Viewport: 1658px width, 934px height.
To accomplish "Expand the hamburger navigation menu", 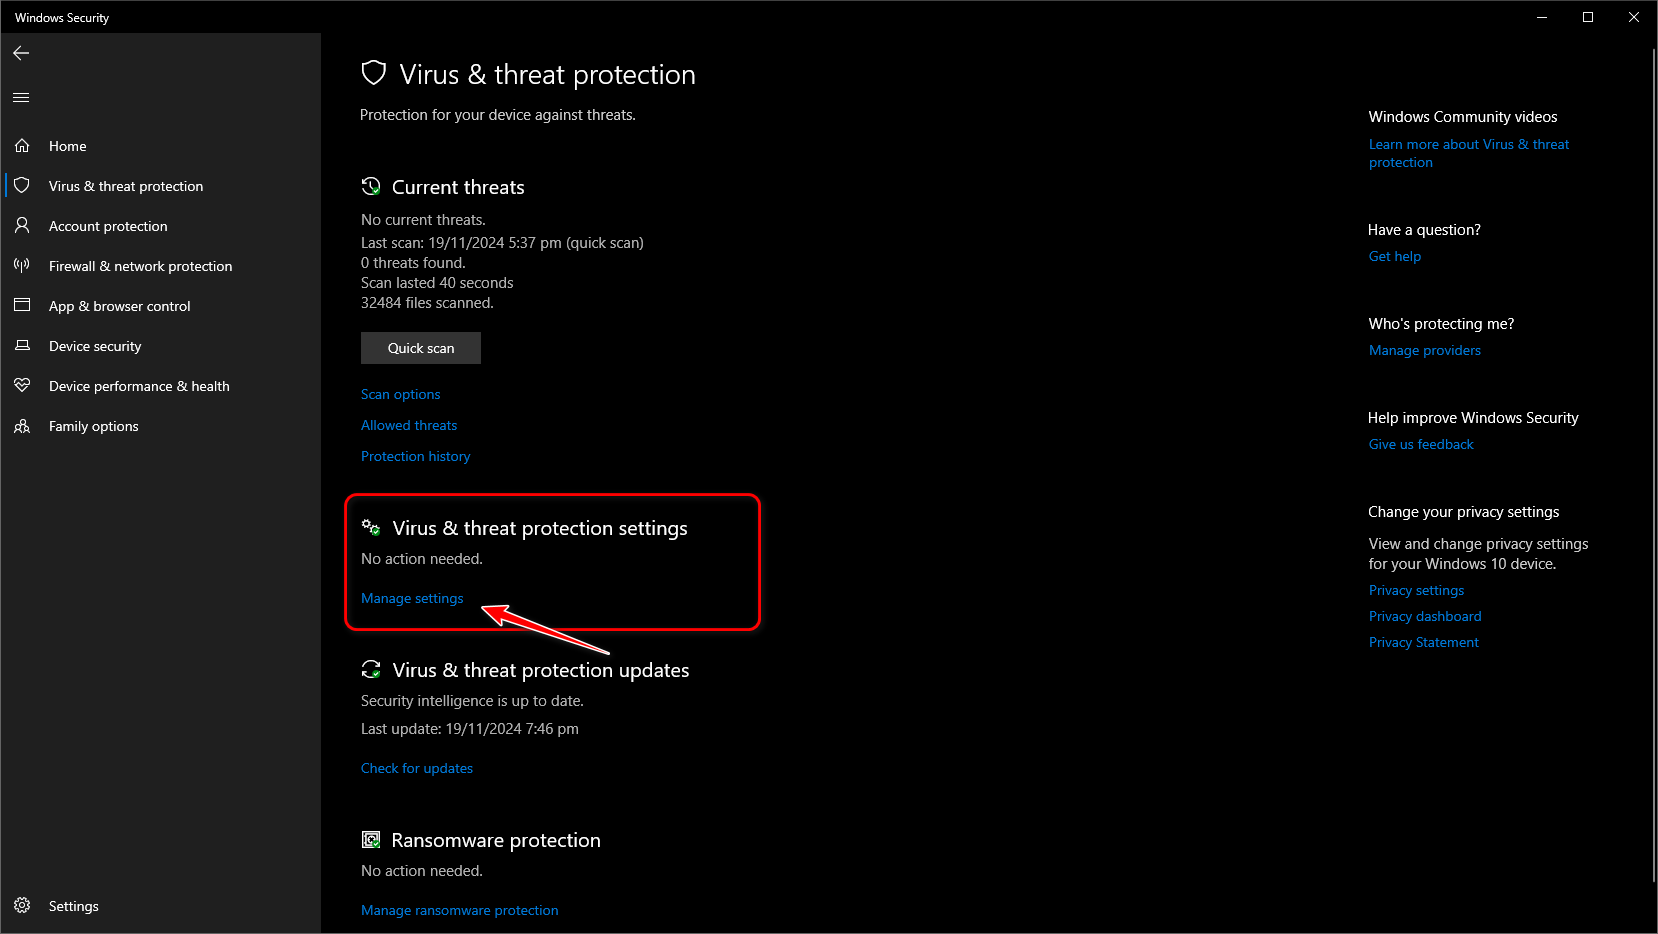I will pos(21,97).
